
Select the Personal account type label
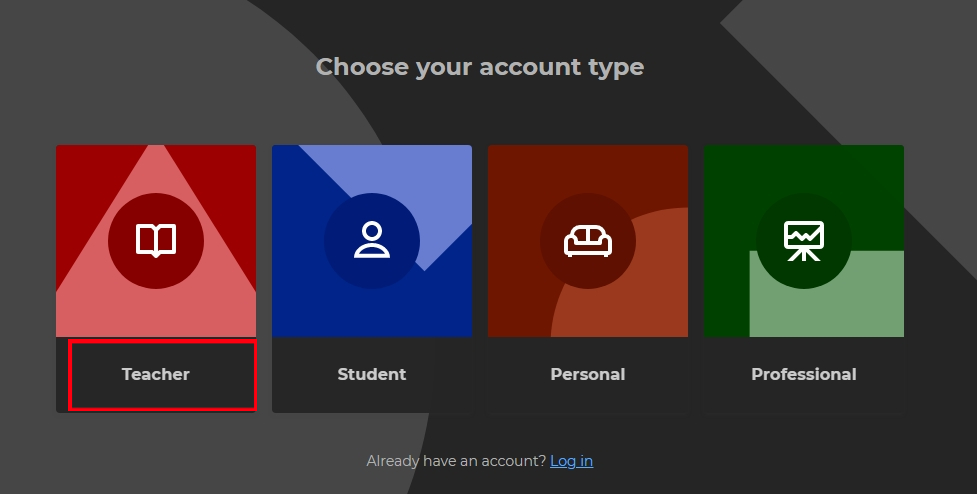point(588,374)
